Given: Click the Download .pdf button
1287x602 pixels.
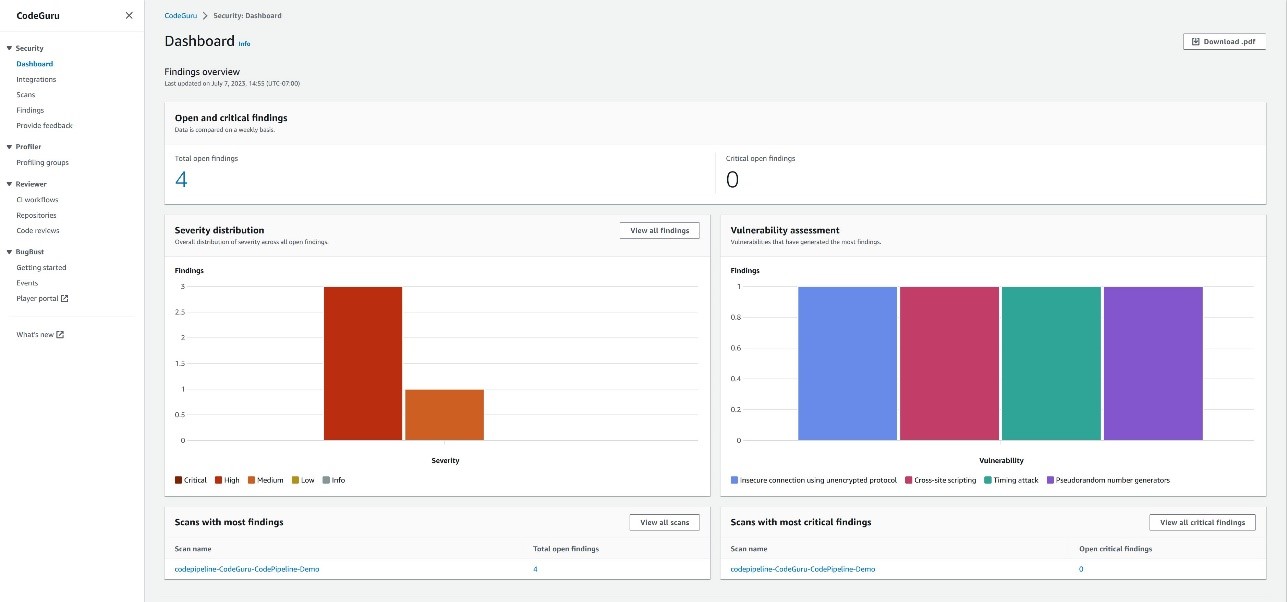Looking at the screenshot, I should (x=1224, y=41).
